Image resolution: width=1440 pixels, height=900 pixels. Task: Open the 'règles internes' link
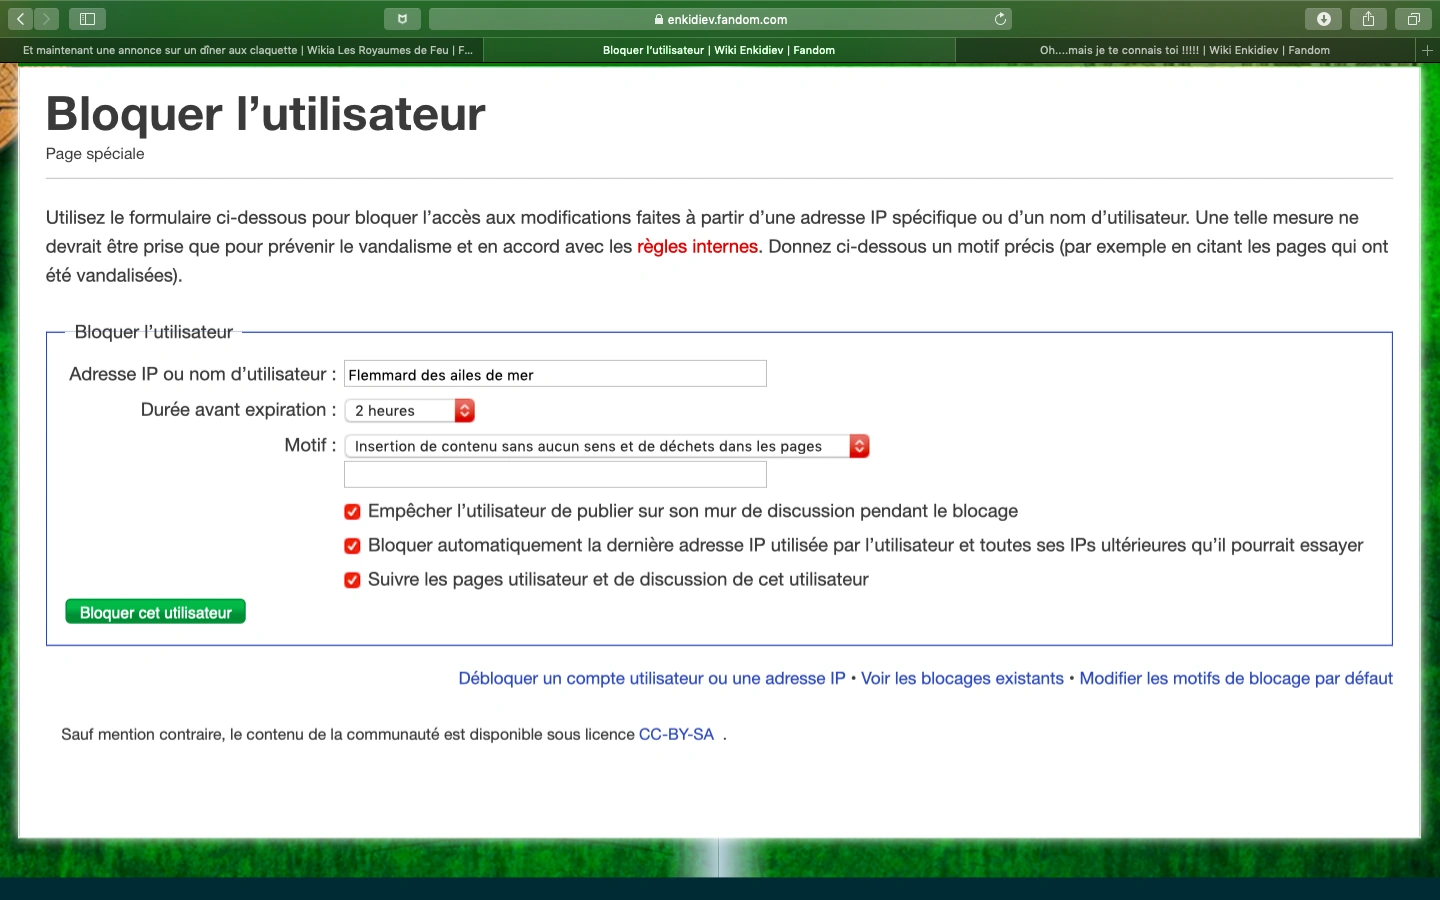coord(697,247)
